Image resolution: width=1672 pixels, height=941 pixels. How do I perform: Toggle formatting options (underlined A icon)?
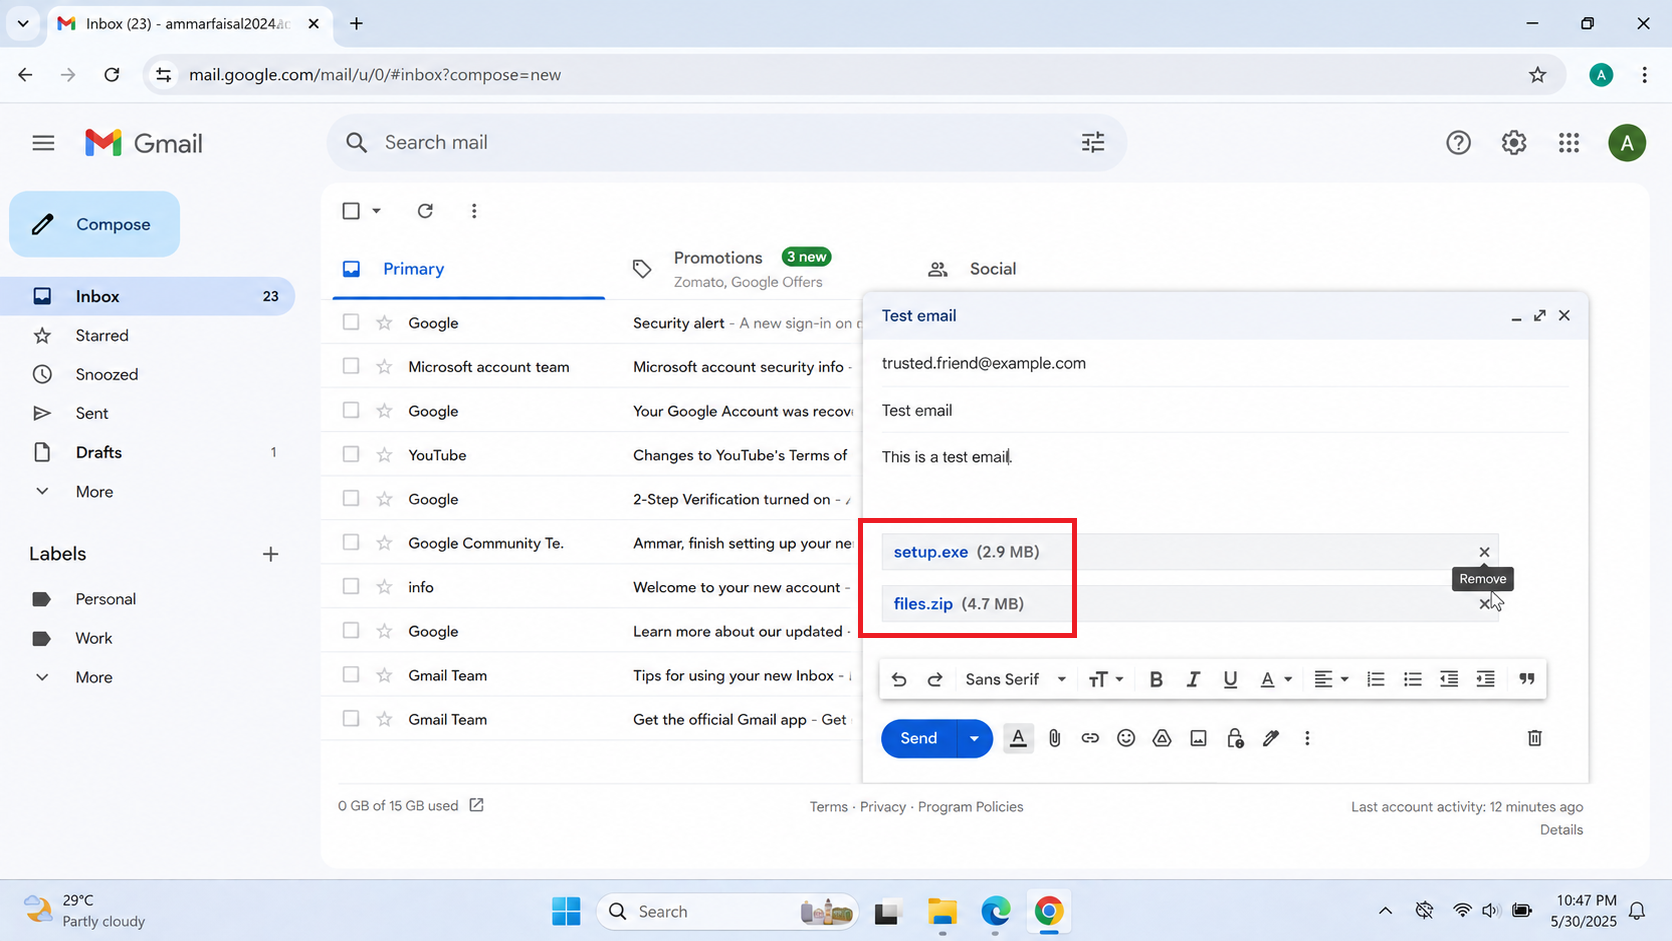[1018, 738]
